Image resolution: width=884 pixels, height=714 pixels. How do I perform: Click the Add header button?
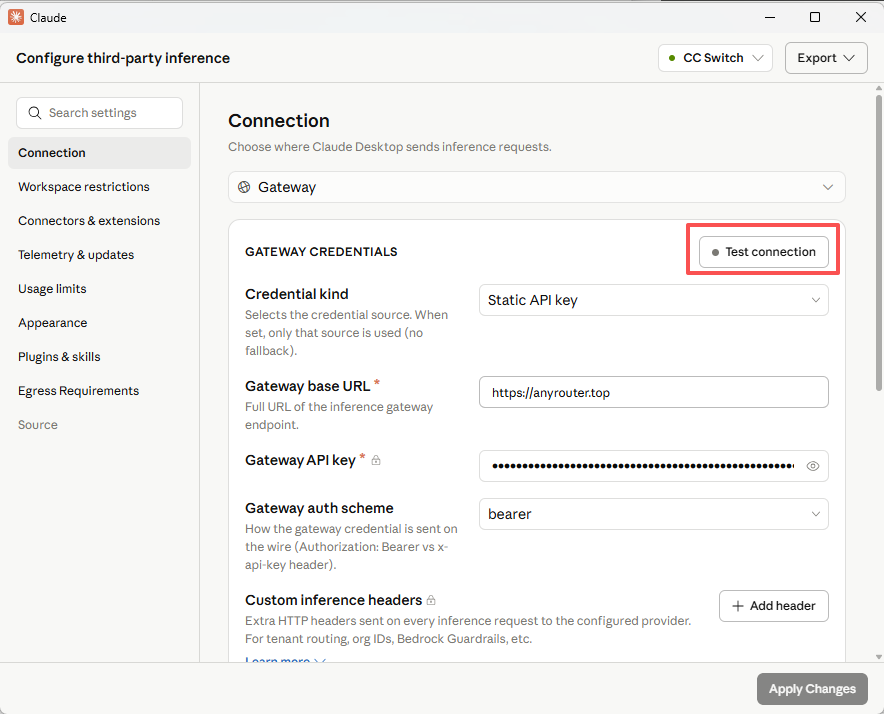pos(774,606)
